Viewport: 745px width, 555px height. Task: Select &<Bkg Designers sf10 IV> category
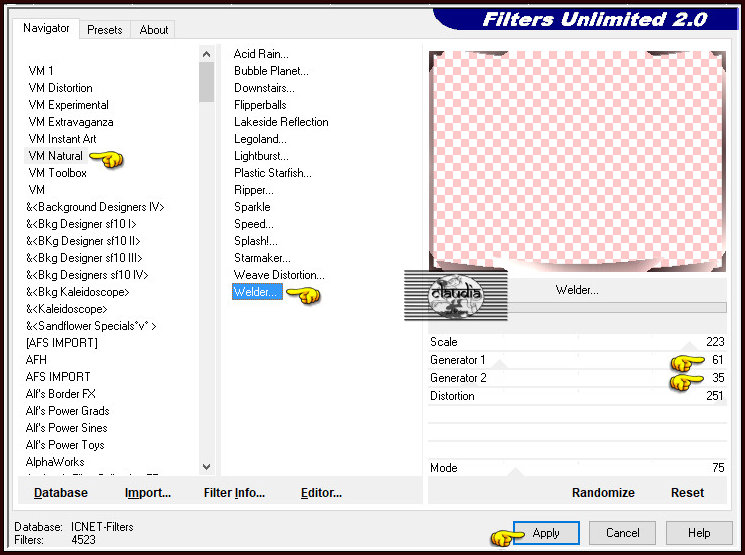tap(87, 275)
